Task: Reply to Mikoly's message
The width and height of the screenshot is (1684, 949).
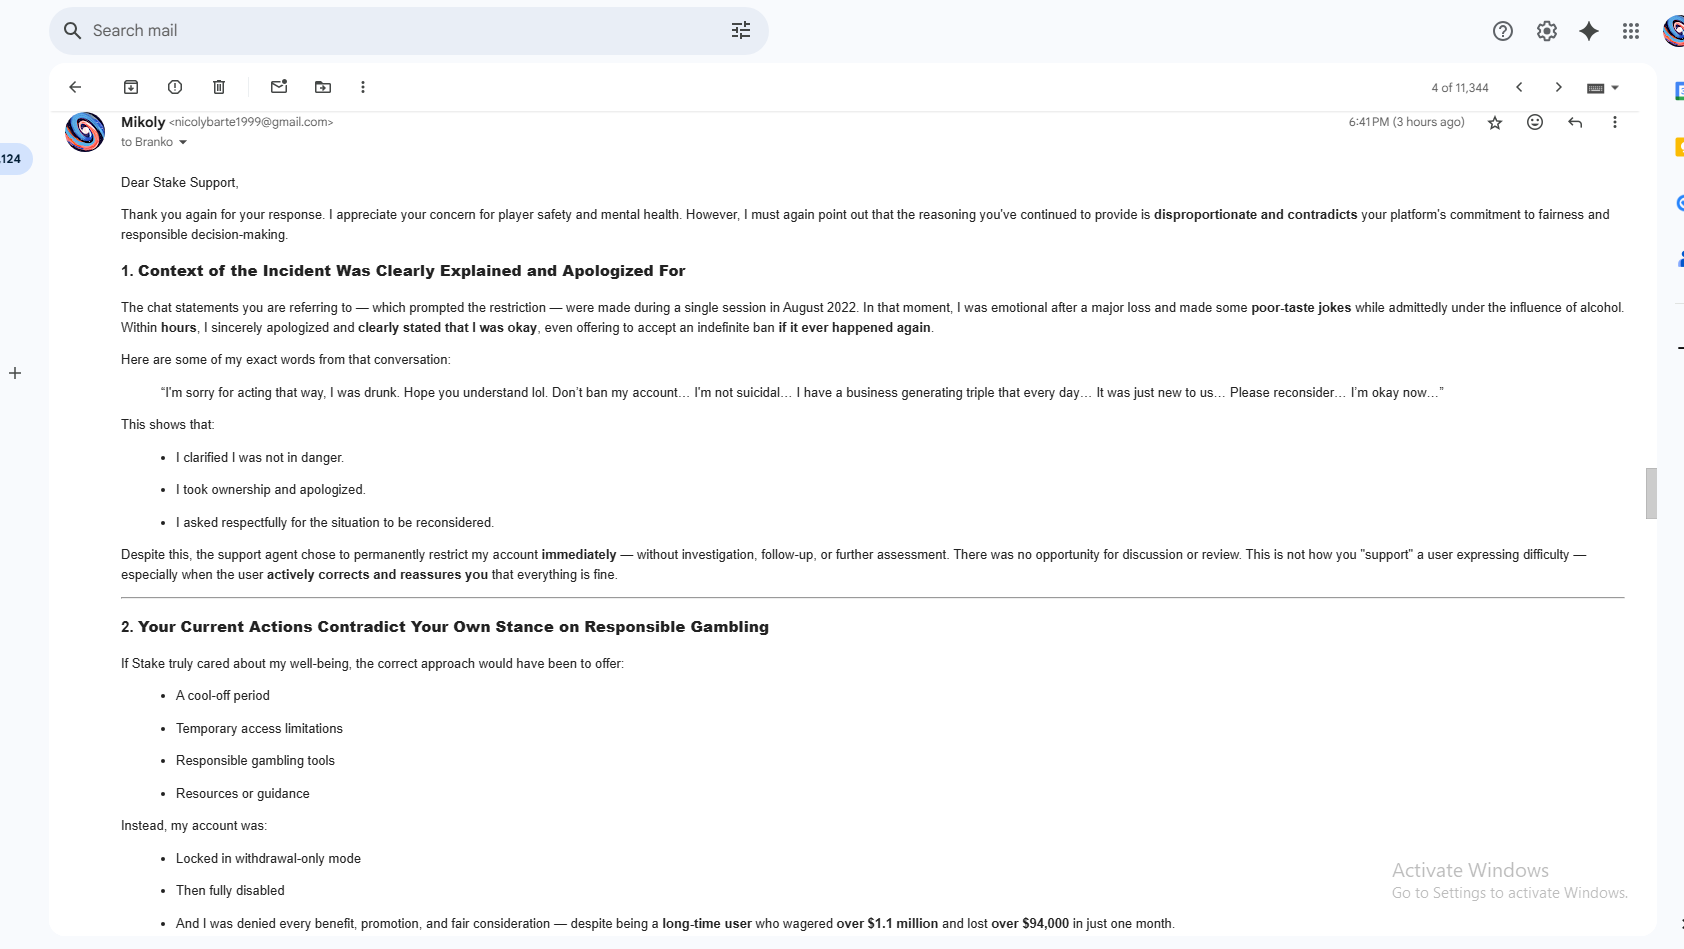Action: (x=1575, y=122)
